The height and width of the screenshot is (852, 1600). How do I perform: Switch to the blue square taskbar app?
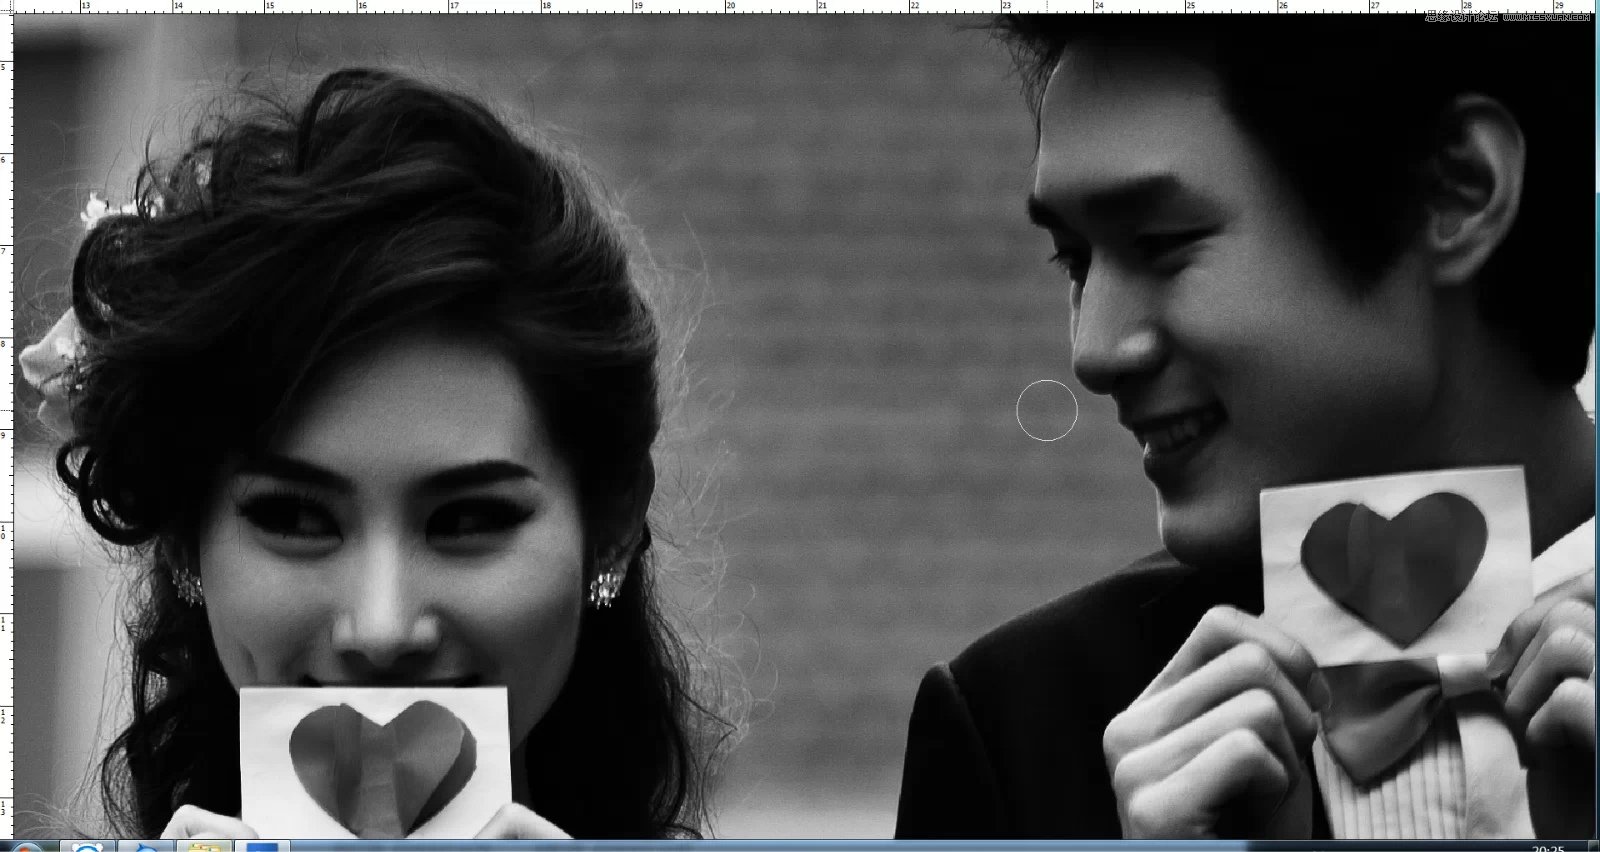pos(262,847)
